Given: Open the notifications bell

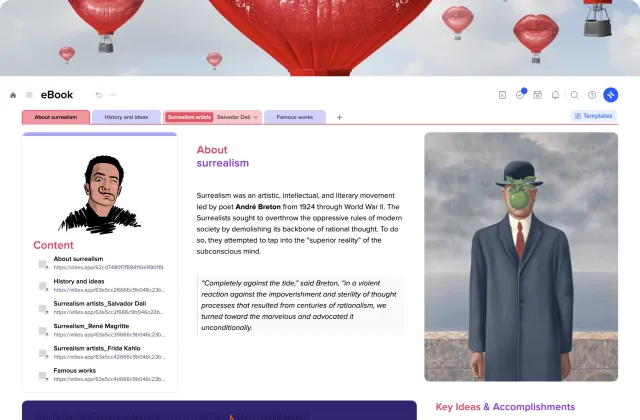Looking at the screenshot, I should point(556,95).
